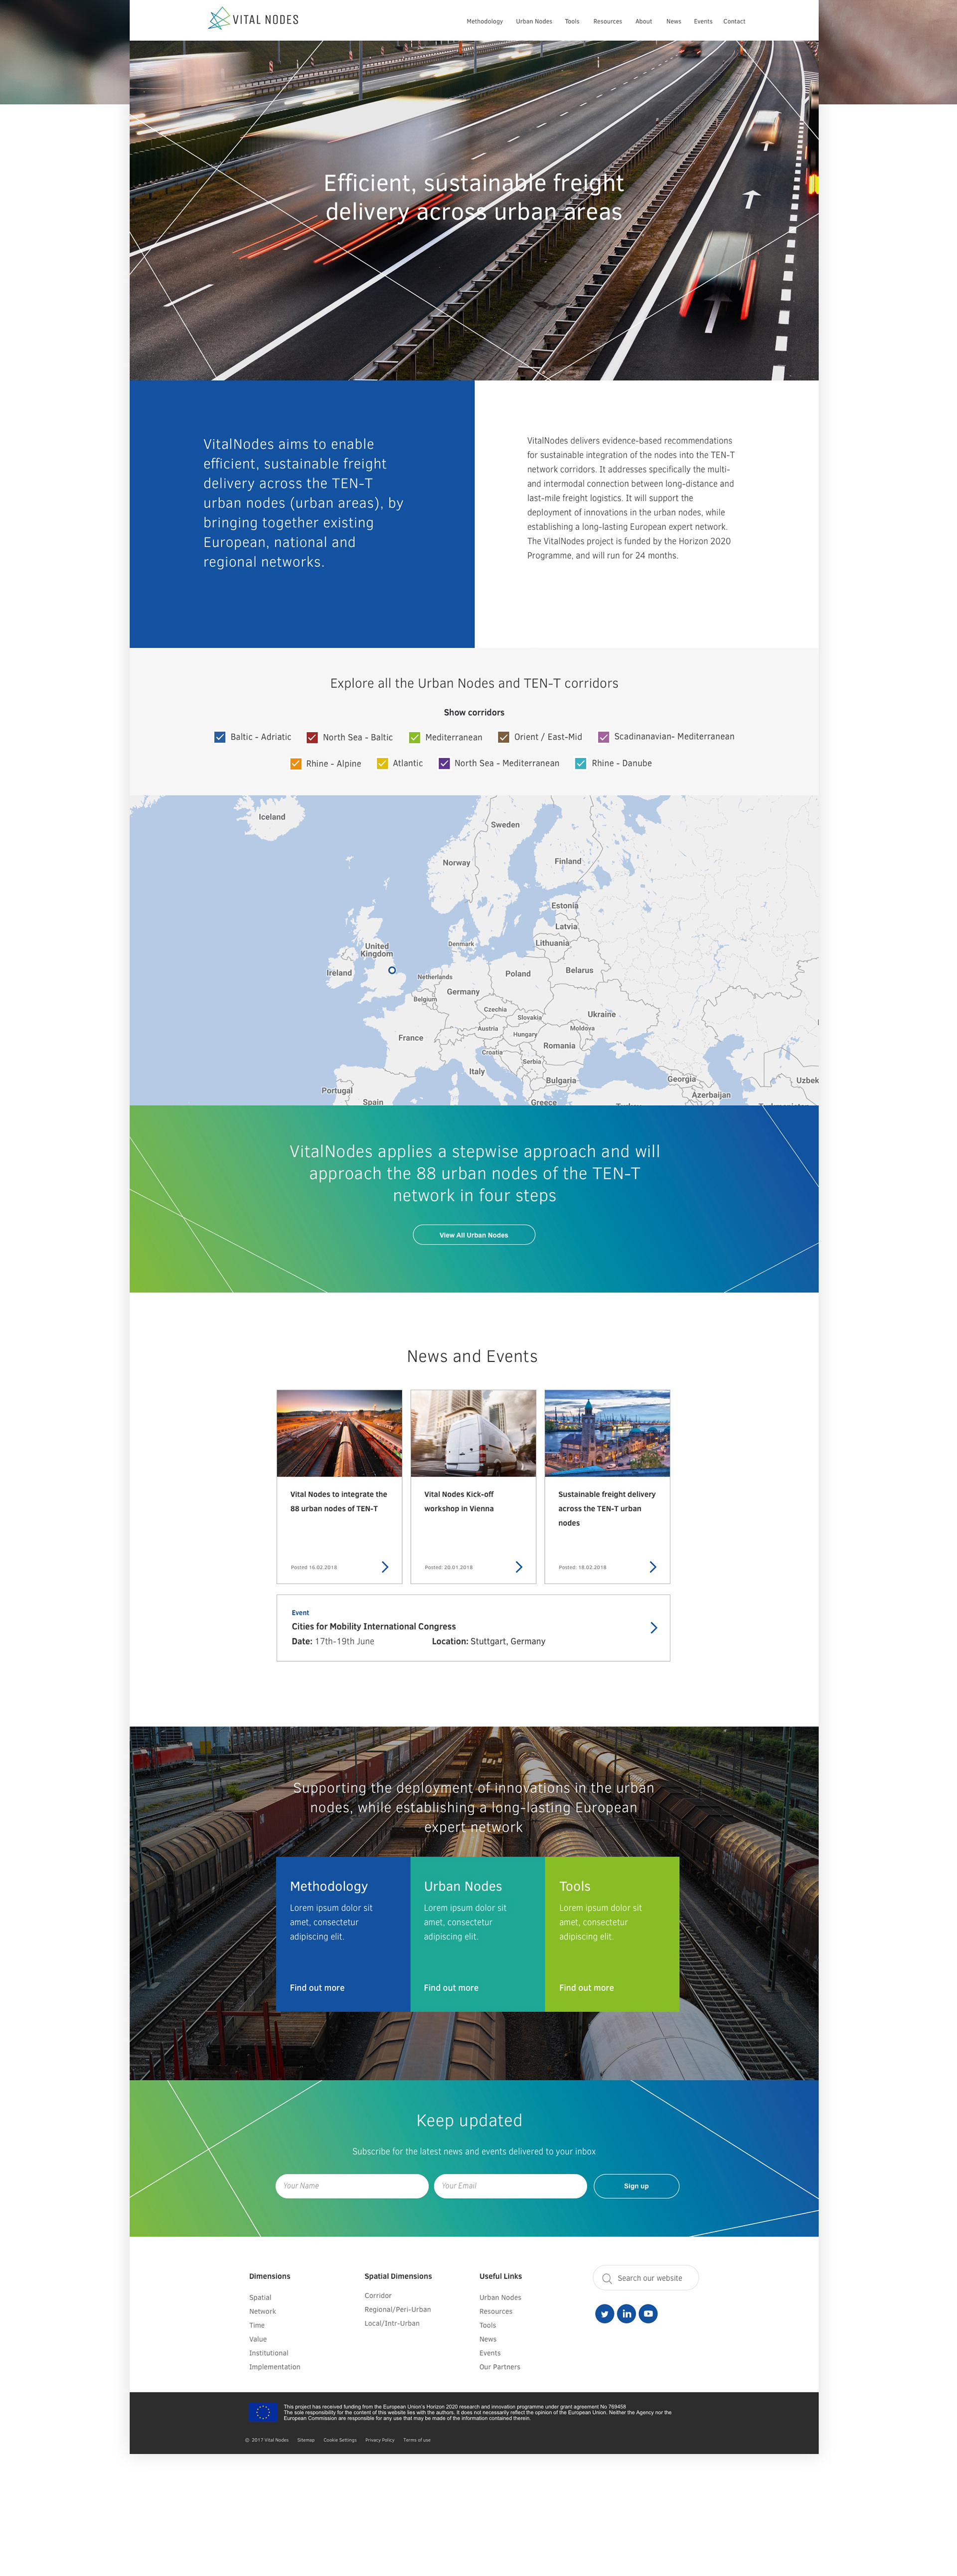Viewport: 957px width, 2576px height.
Task: Click Privacy Policy in bottom bar
Action: 380,2440
